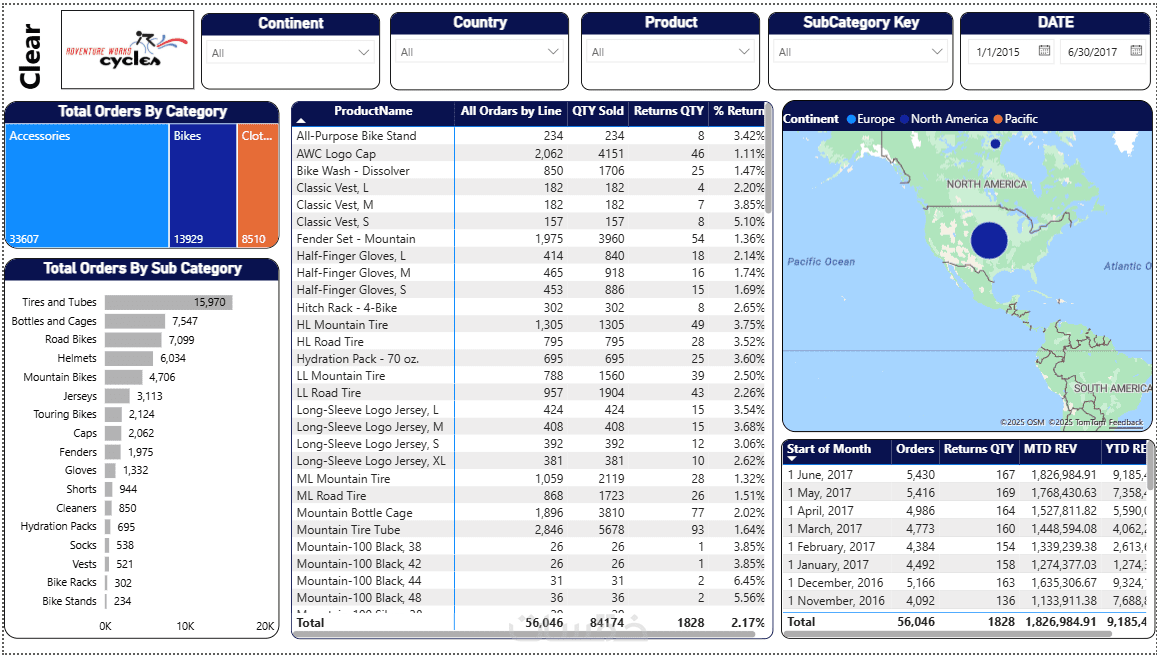This screenshot has height=655, width=1157.
Task: Open the end date calendar picker icon
Action: click(x=1134, y=51)
